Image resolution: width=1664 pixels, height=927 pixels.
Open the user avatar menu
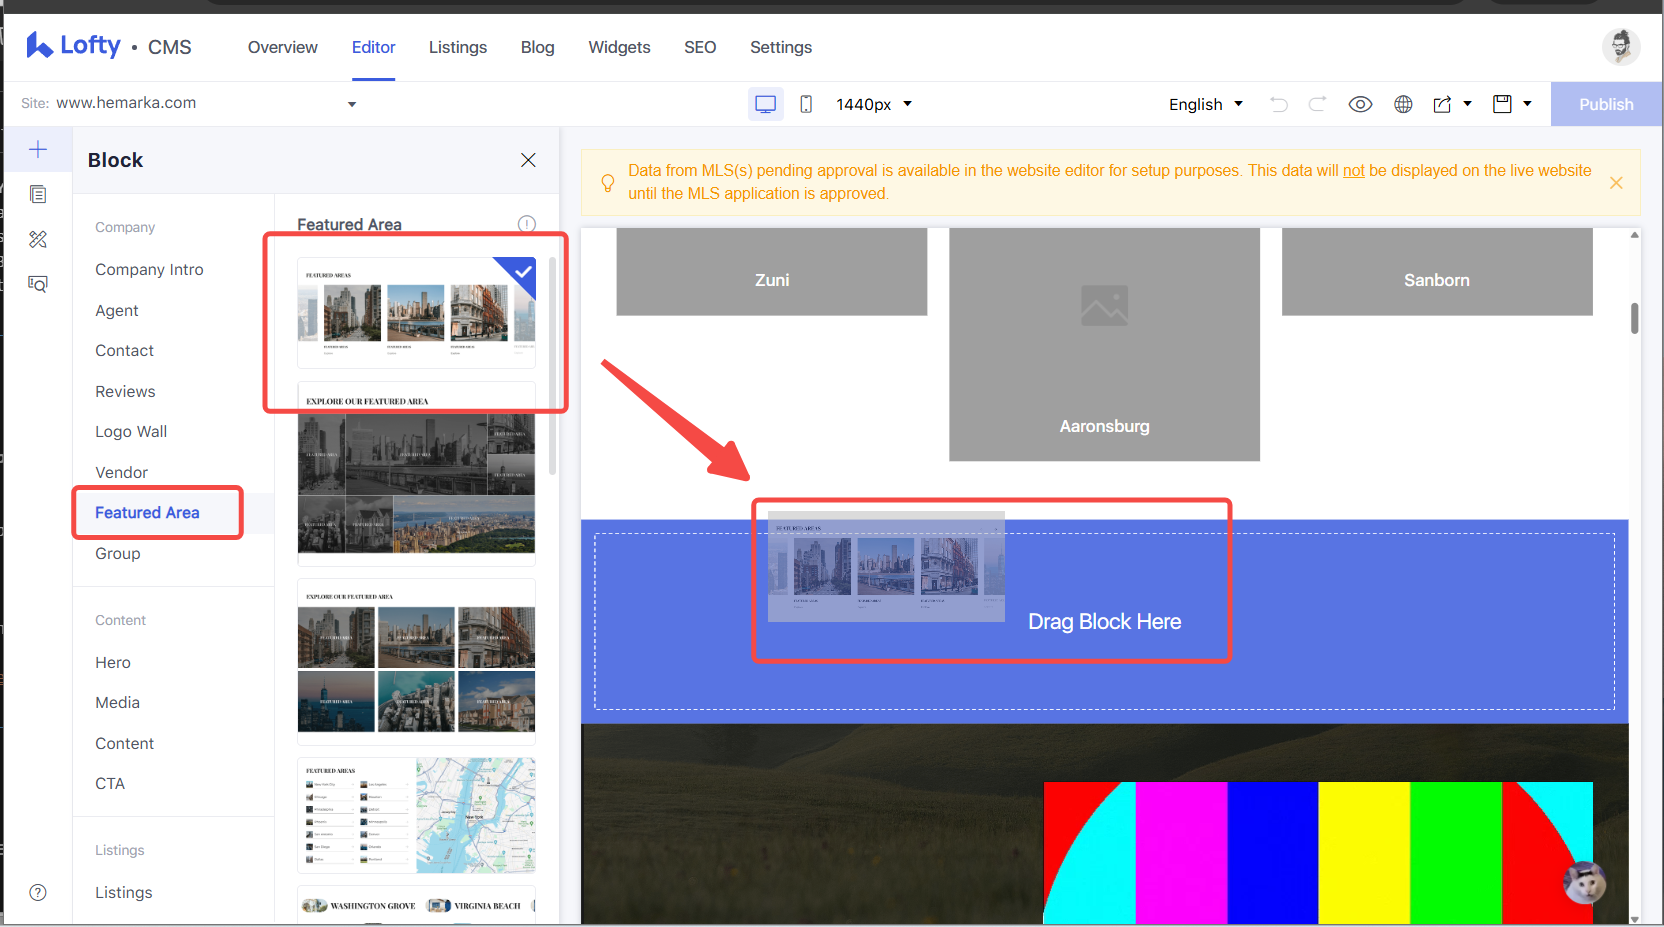(1621, 46)
